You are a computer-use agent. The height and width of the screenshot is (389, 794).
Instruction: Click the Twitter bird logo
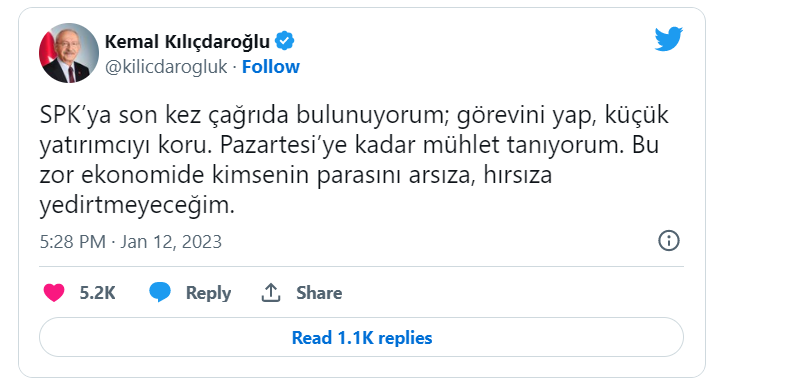pos(668,39)
